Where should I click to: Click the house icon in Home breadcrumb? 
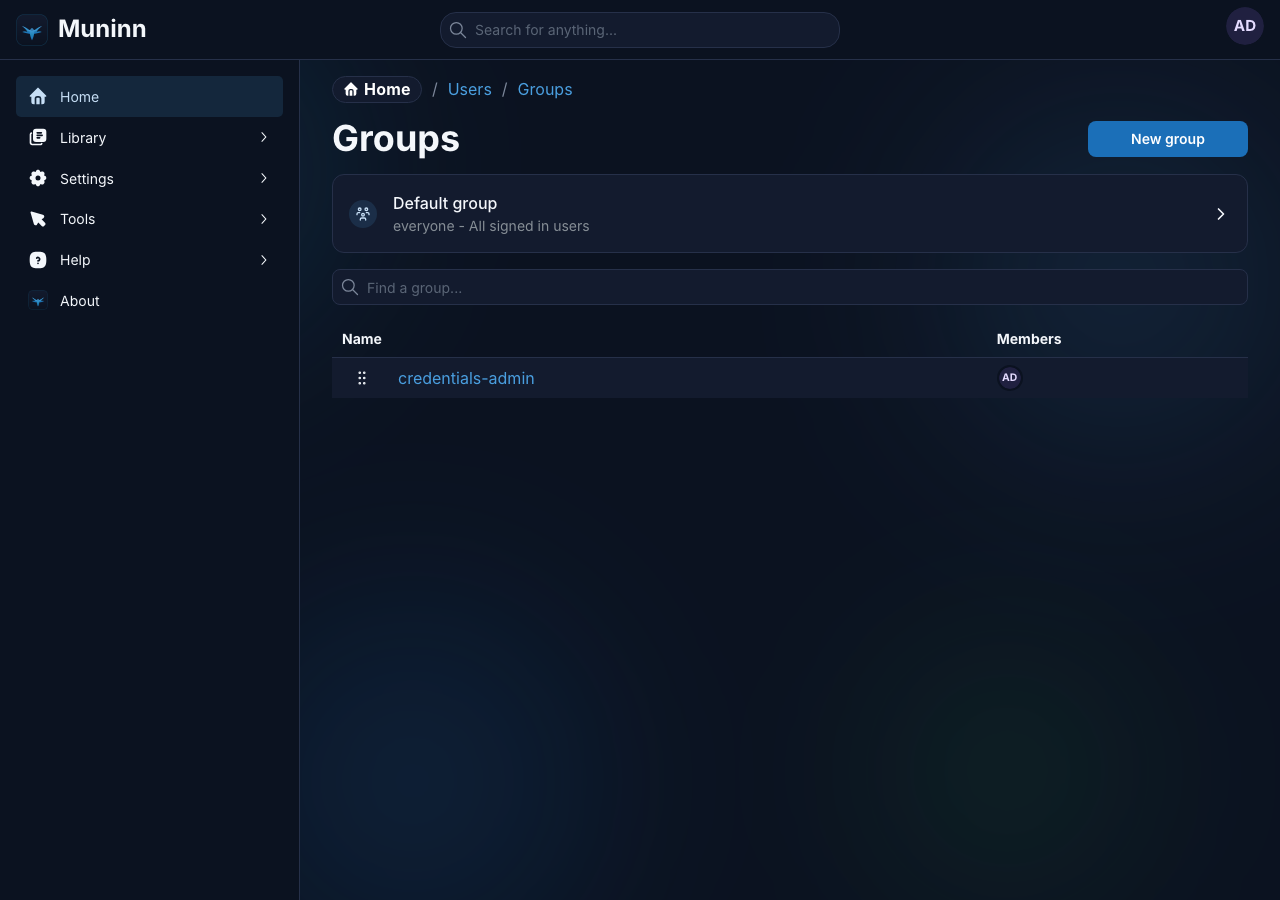coord(351,90)
